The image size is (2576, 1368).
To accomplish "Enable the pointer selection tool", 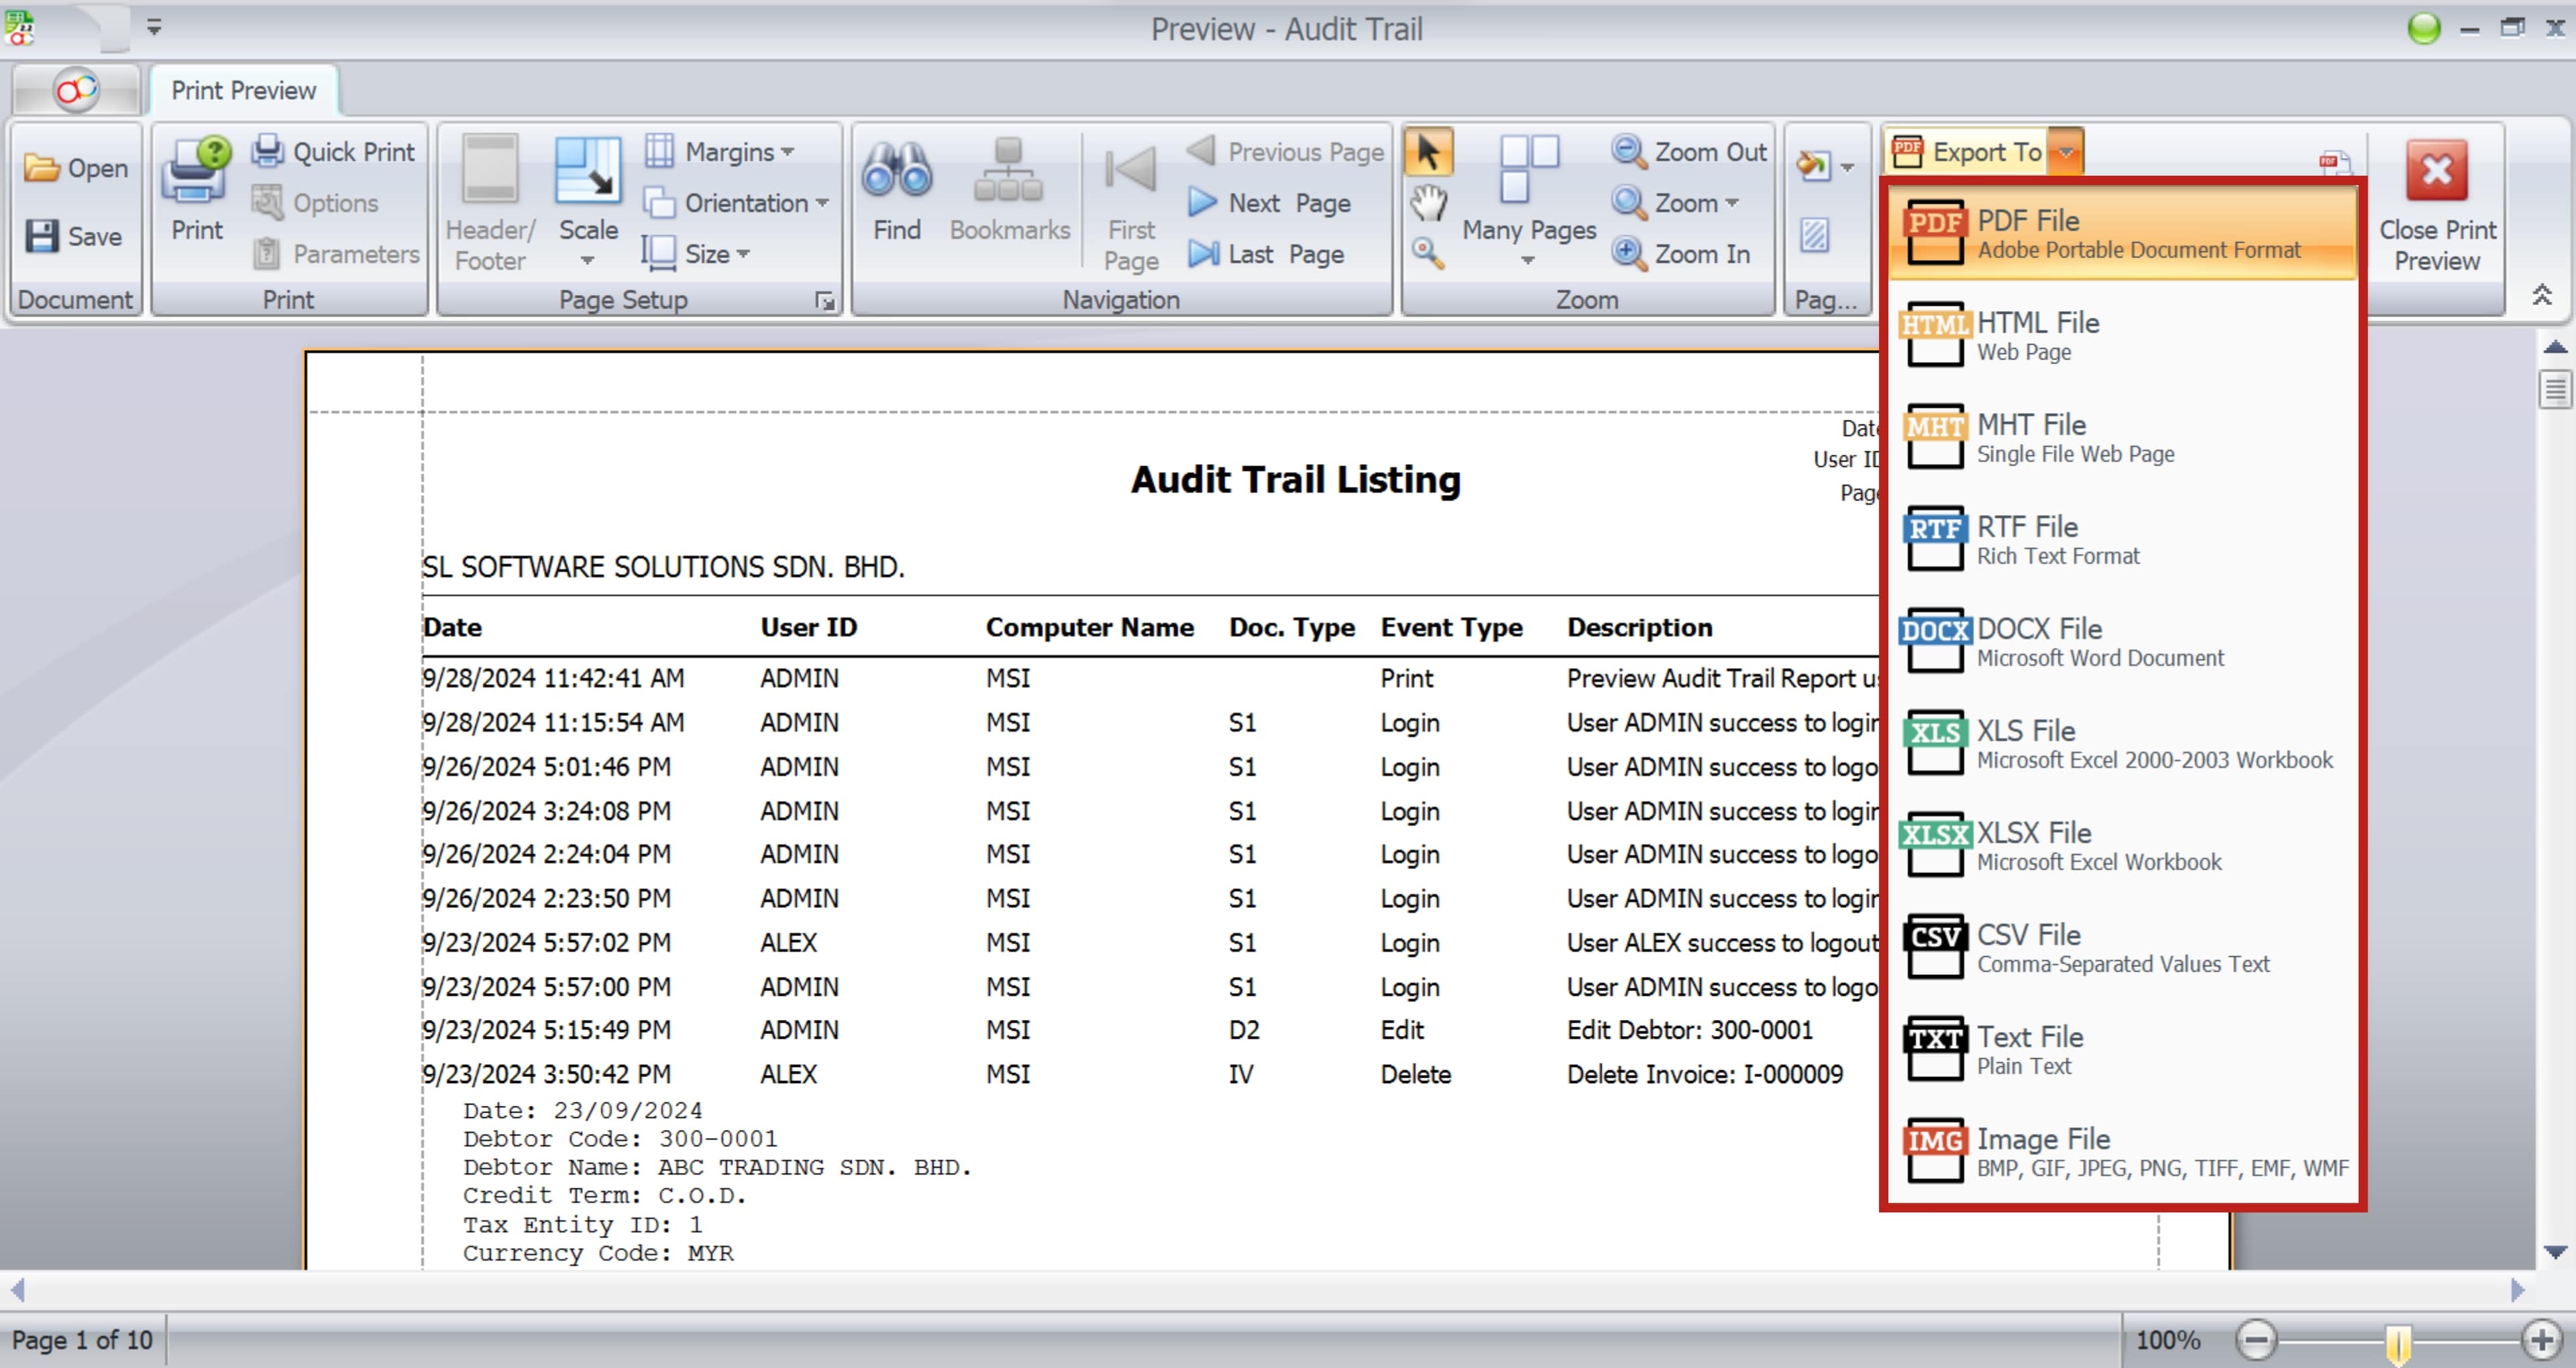I will click(x=1428, y=153).
